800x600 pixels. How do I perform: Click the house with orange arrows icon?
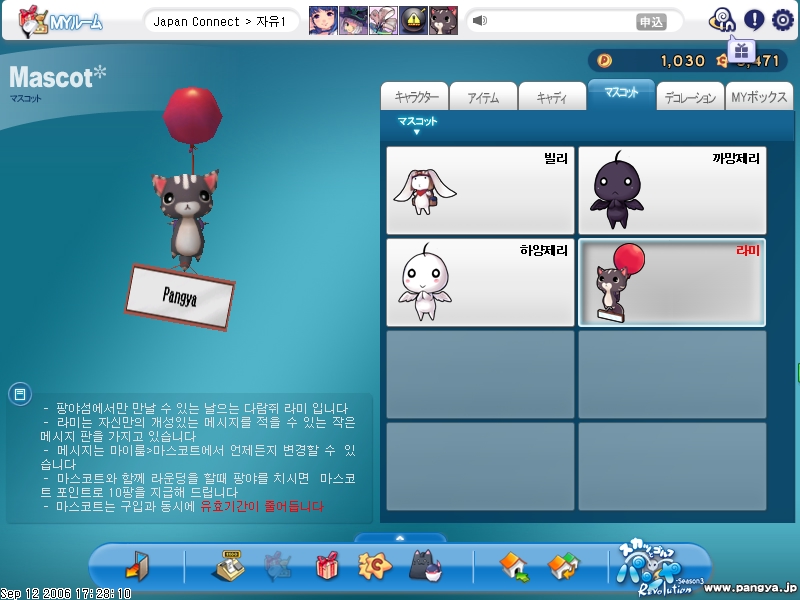point(564,567)
